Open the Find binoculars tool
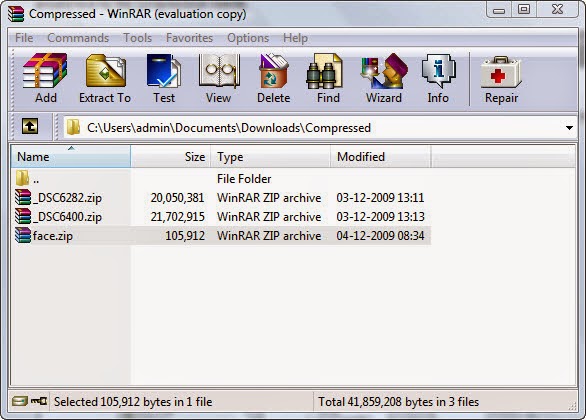 [324, 71]
